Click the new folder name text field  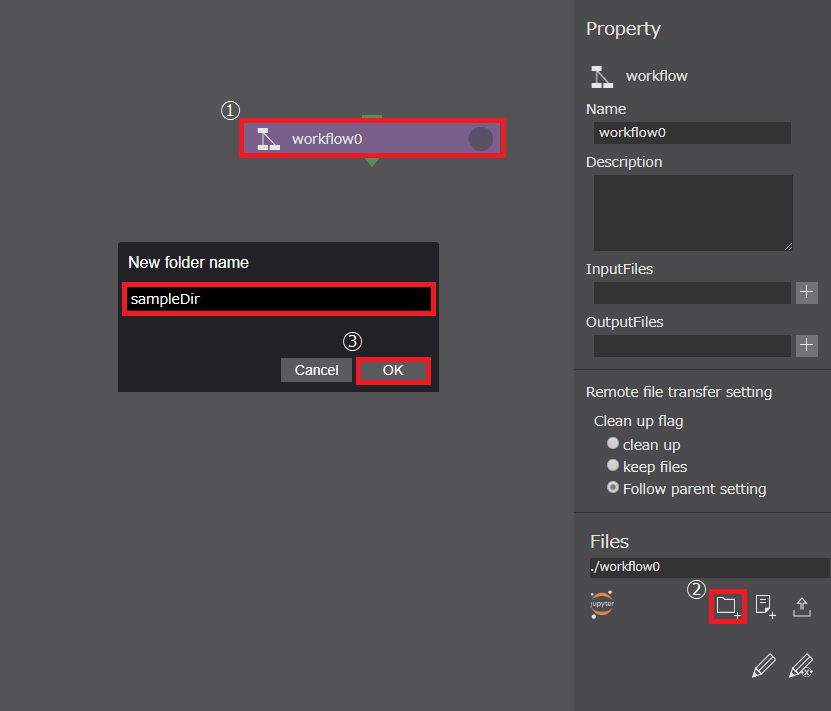pos(278,299)
